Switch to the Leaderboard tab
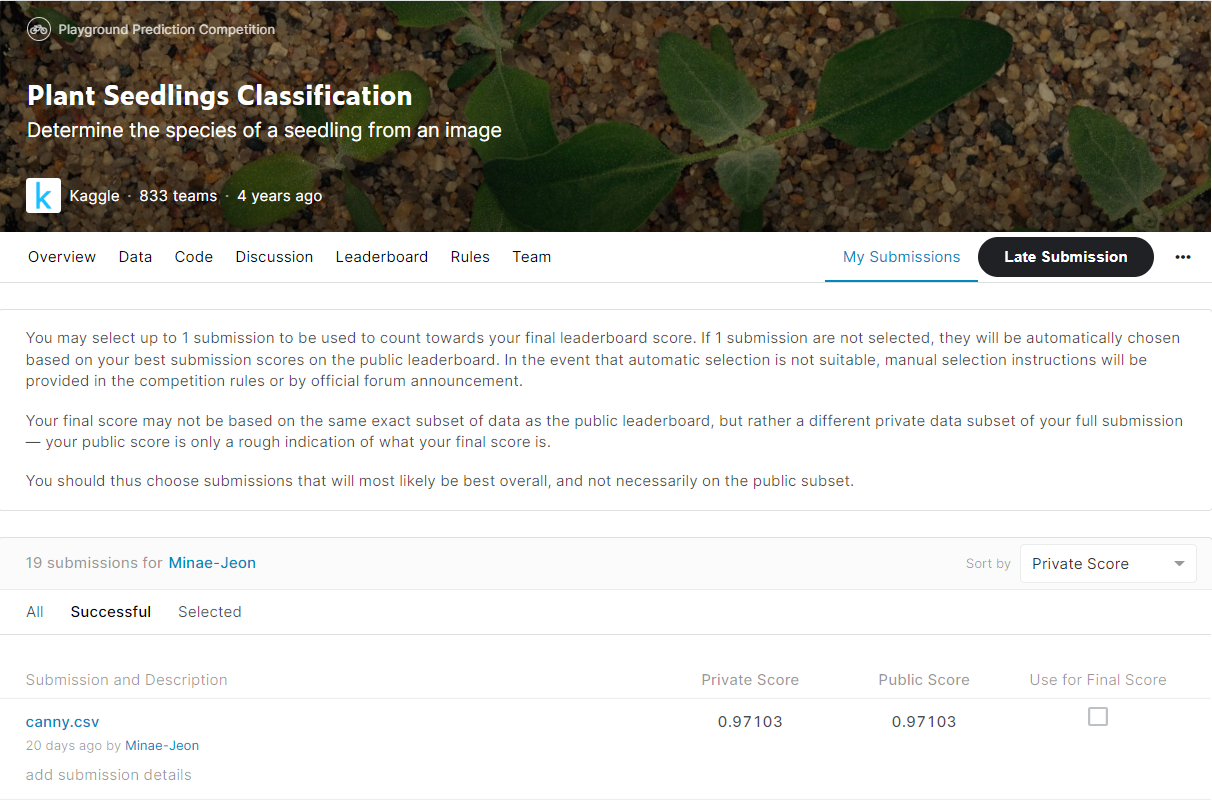The height and width of the screenshot is (802, 1212). [382, 257]
